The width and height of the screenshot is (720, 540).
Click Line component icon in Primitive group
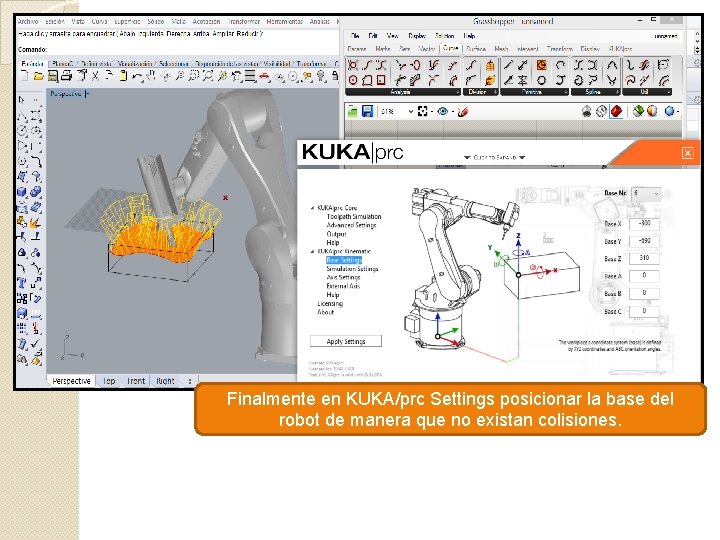pyautogui.click(x=508, y=65)
